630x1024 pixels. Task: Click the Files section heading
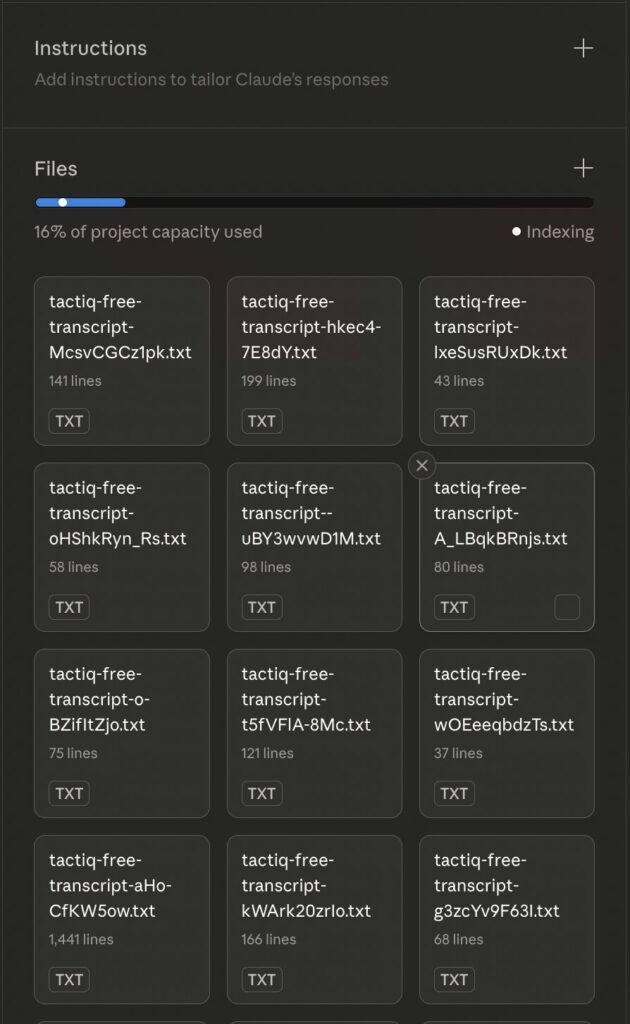coord(56,169)
